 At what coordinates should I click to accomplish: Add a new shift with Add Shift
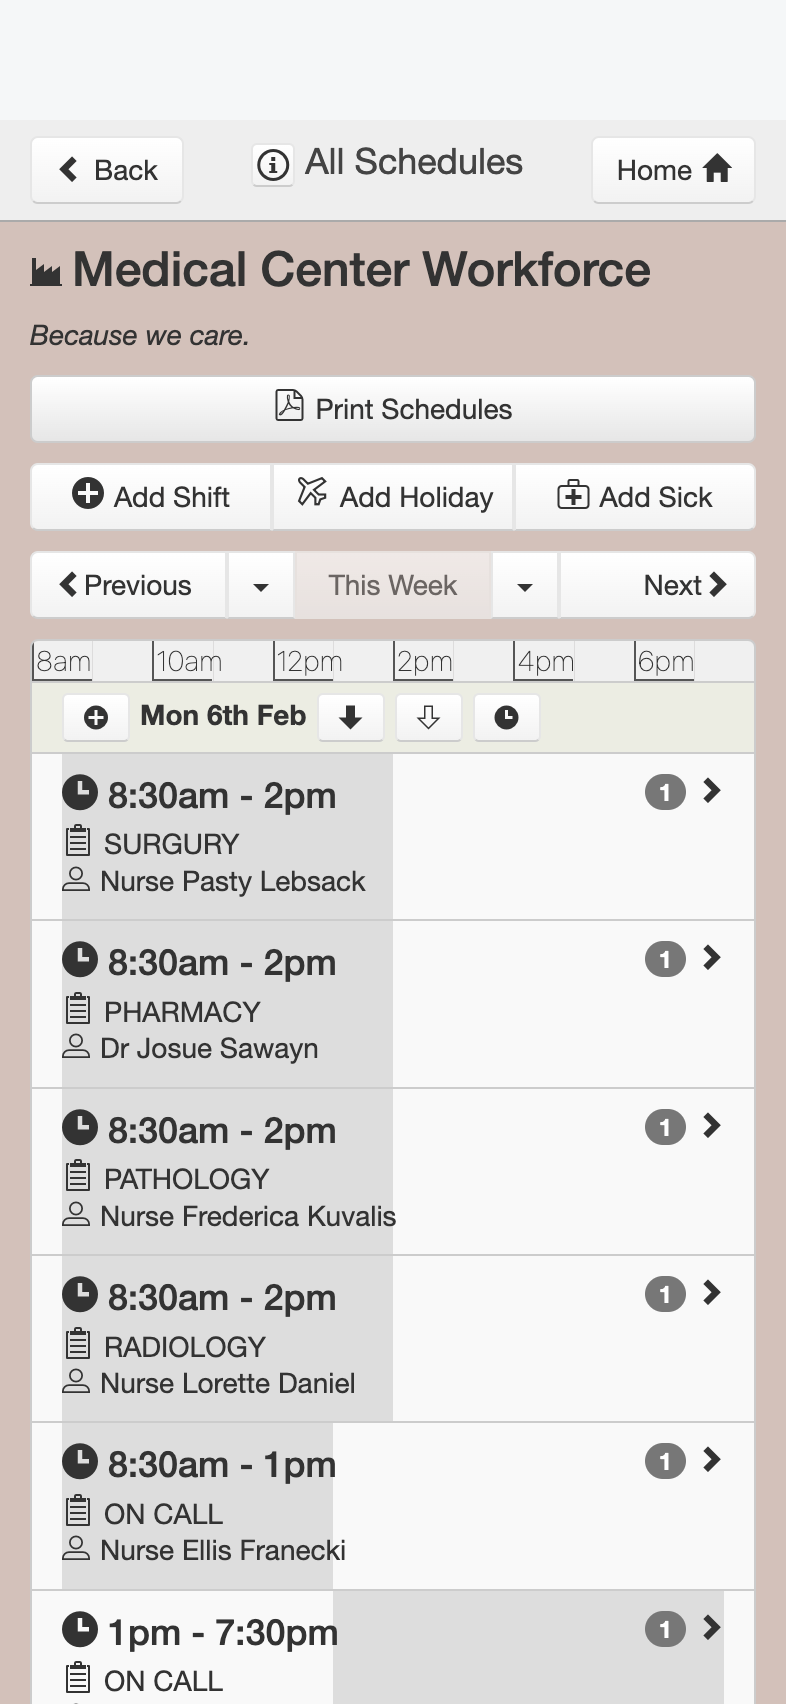[151, 497]
